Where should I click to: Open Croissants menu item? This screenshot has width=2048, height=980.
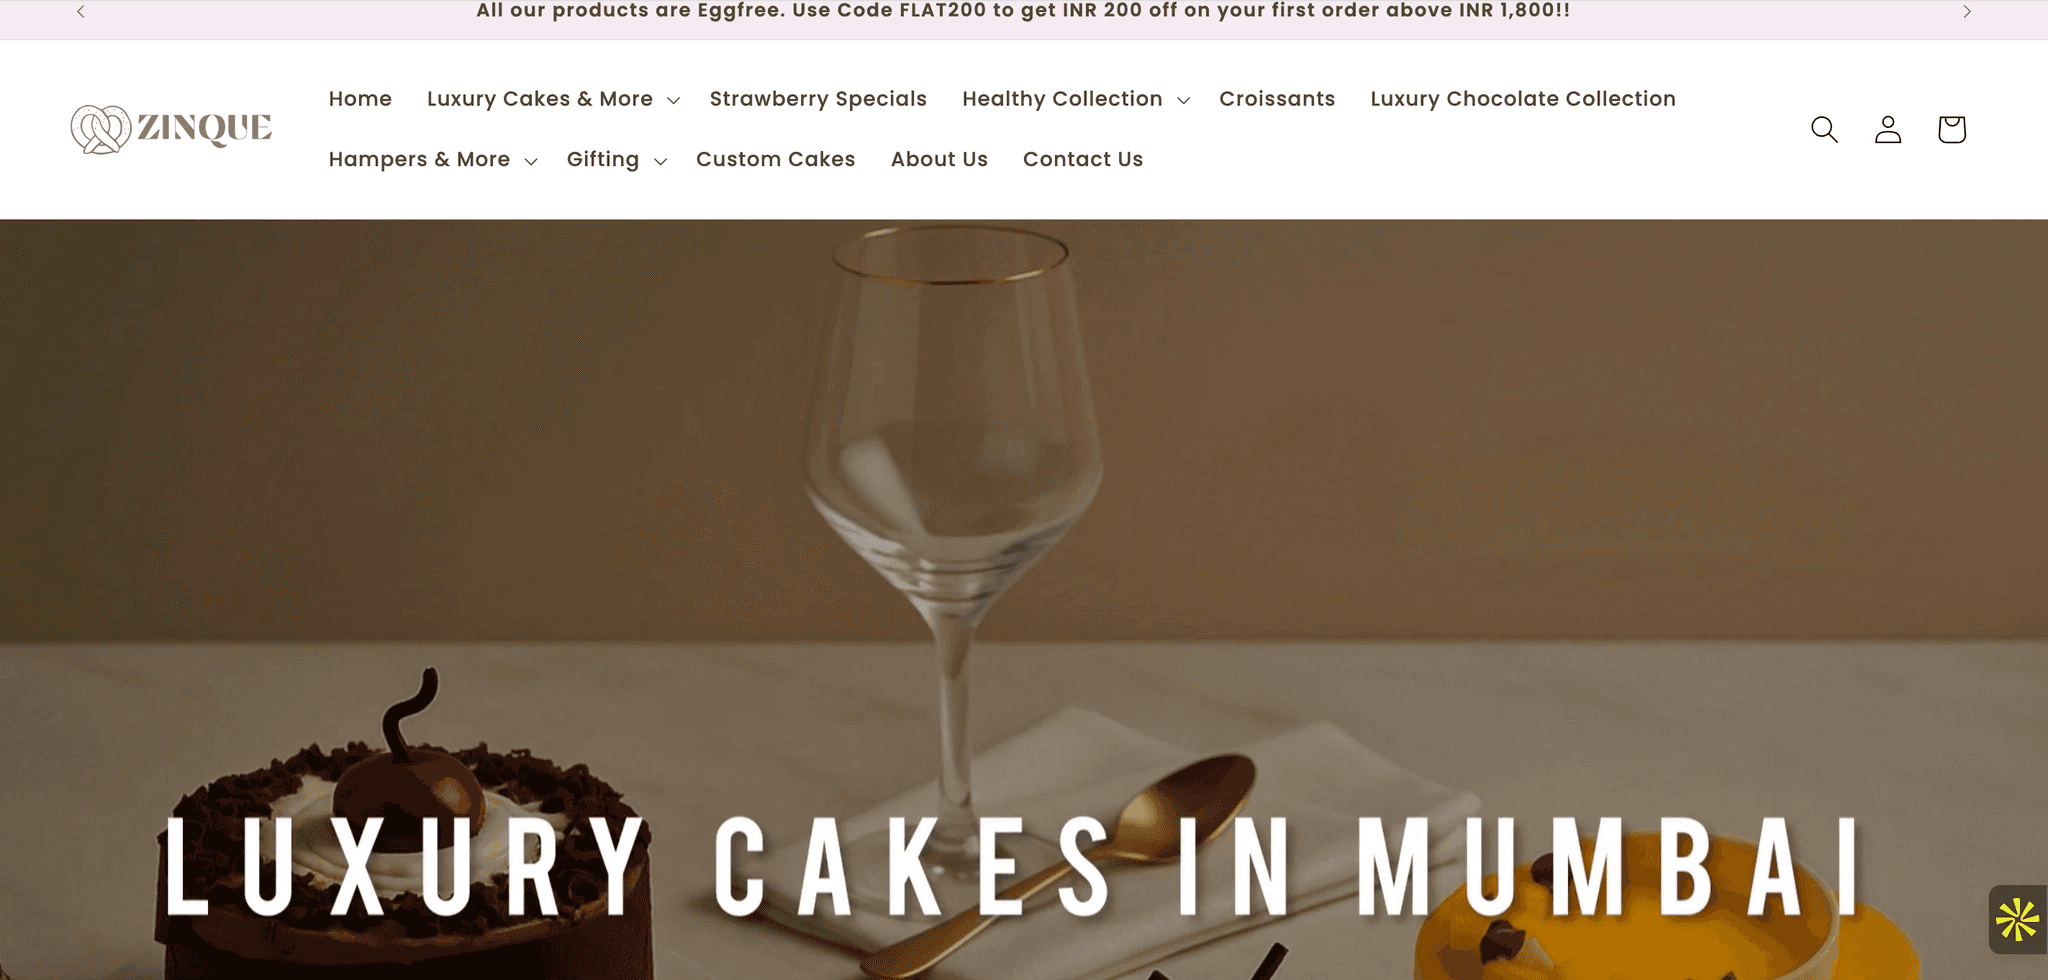click(1277, 99)
